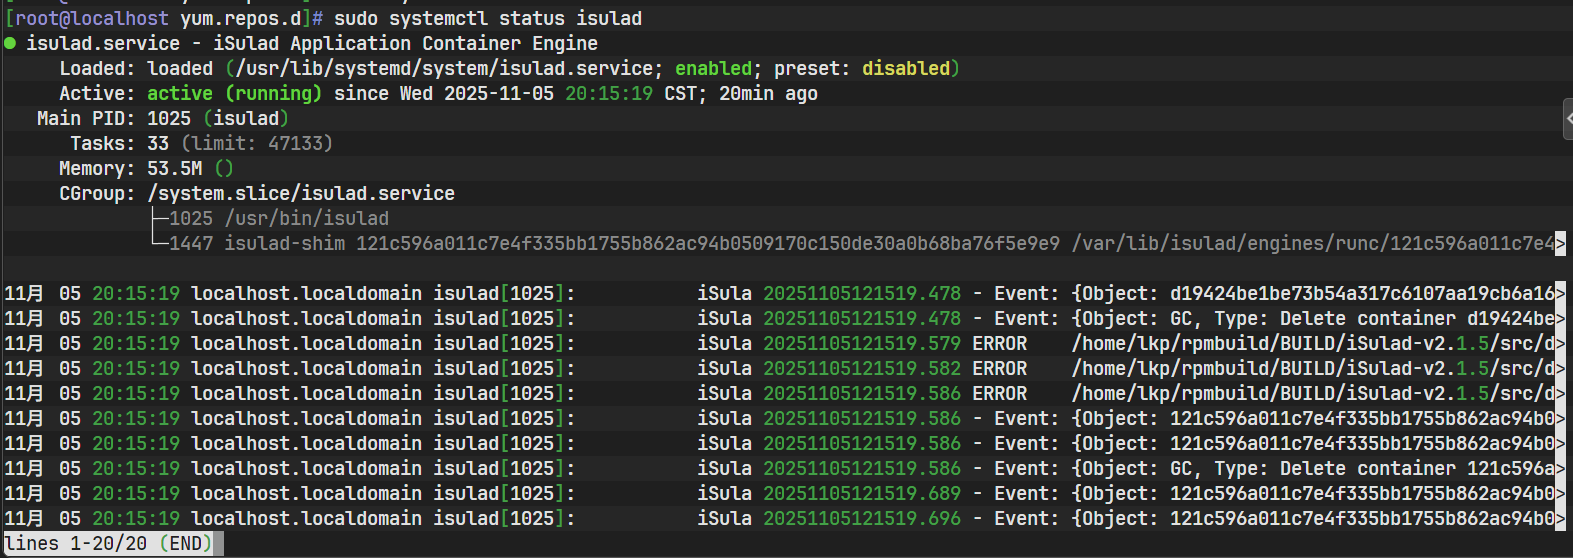Click the ERROR log line stamped 20251105121519.582
The width and height of the screenshot is (1573, 558).
pyautogui.click(x=785, y=368)
